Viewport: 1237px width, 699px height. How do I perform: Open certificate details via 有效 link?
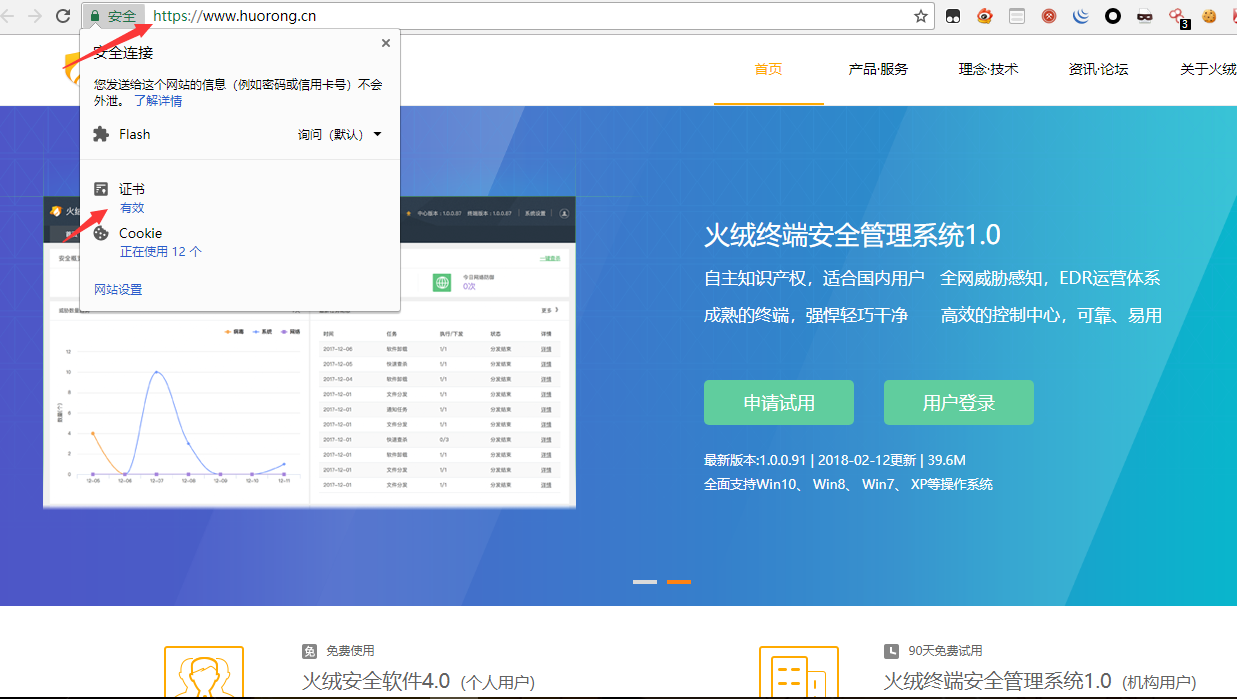point(132,208)
